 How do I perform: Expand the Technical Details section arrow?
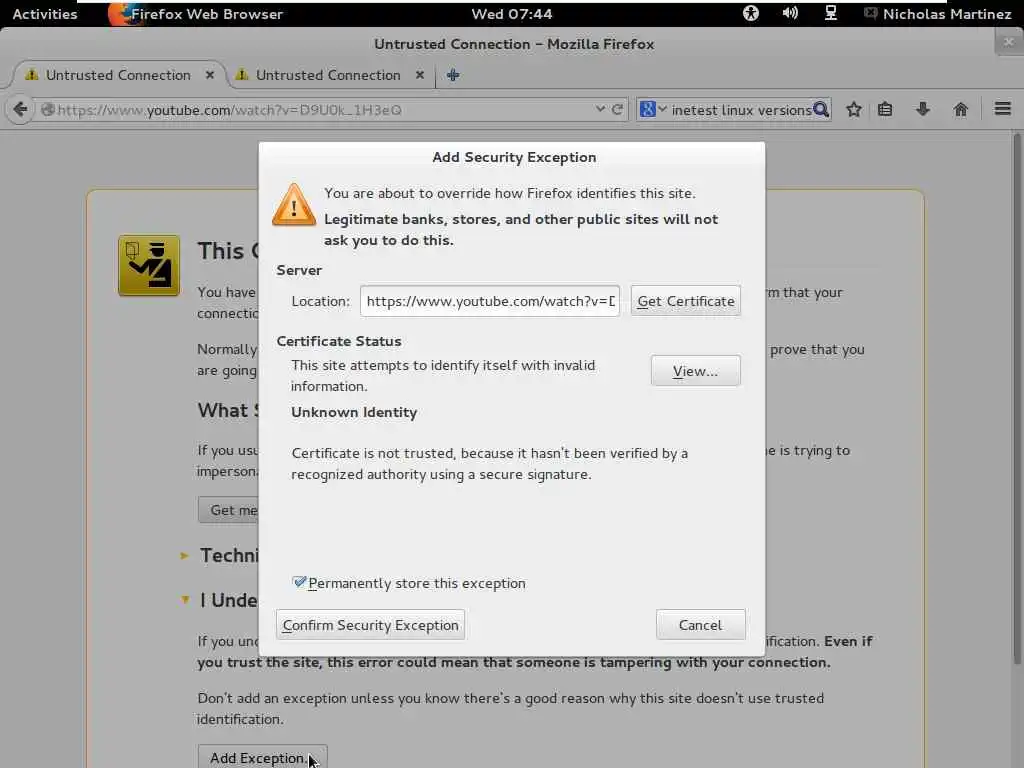(184, 556)
